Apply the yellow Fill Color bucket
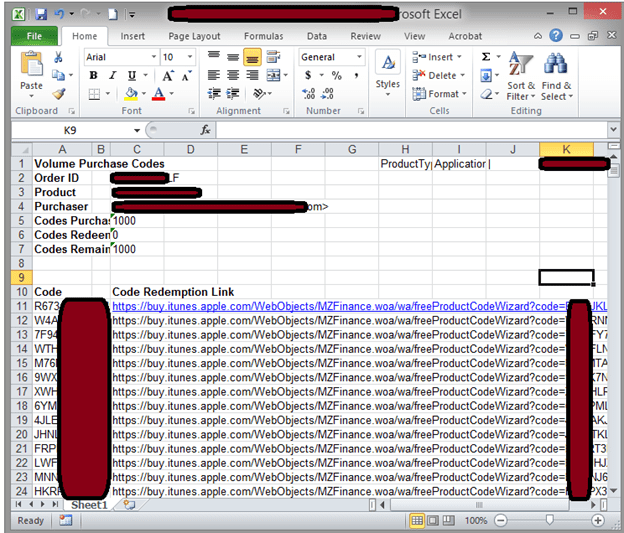Screen dimensions: 624x533 (x=131, y=94)
